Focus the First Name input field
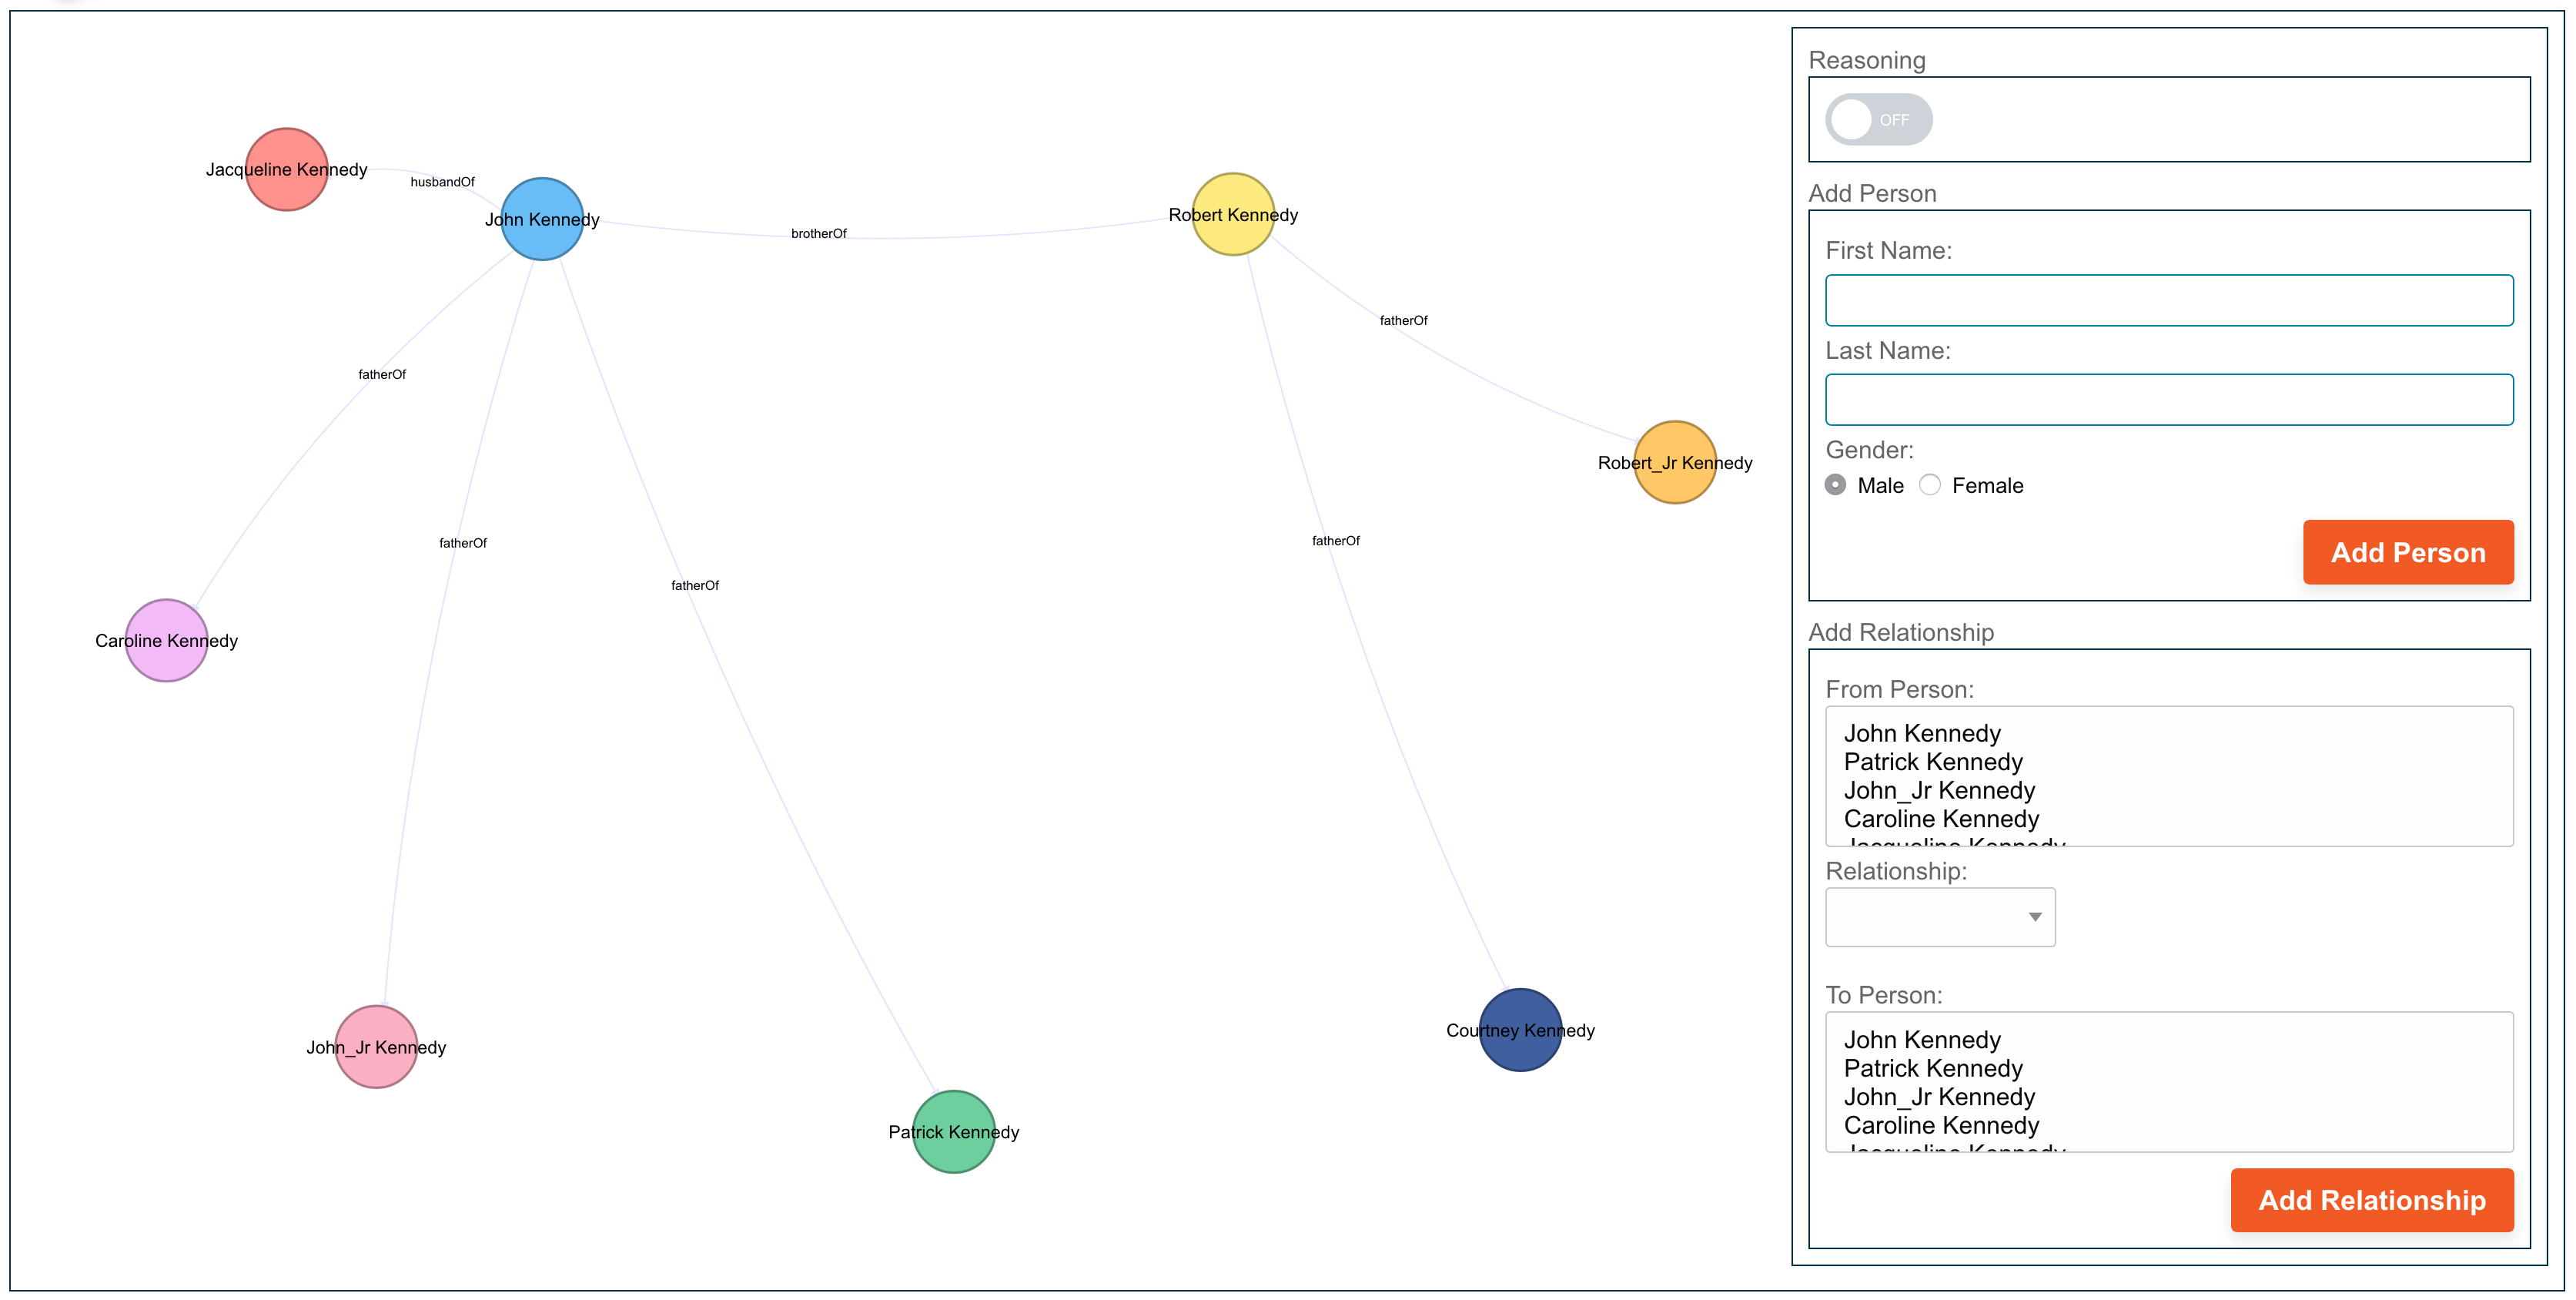Viewport: 2576px width, 1300px height. pos(2168,300)
